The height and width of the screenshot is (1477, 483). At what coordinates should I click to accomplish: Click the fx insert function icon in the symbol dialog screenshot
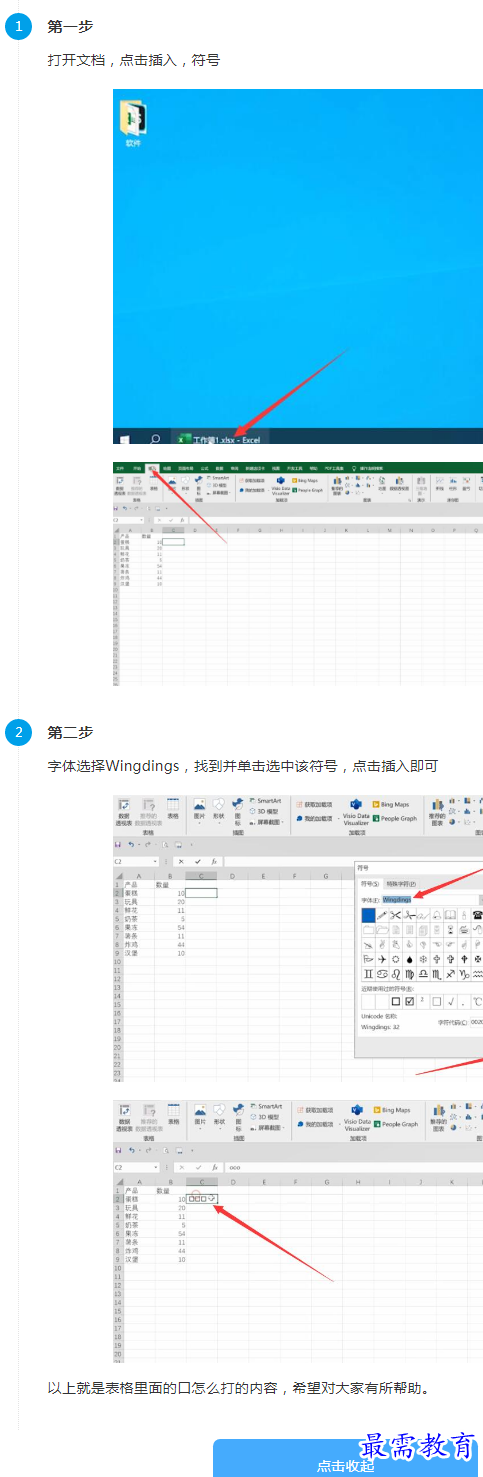point(213,861)
